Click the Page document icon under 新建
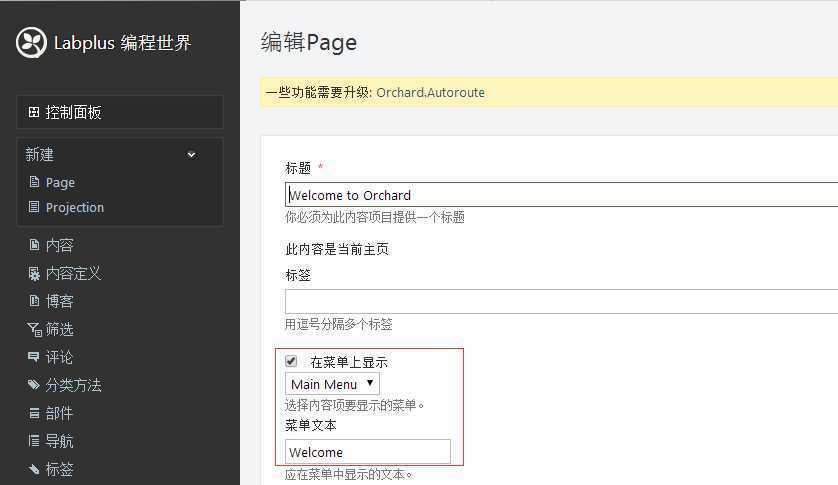The width and height of the screenshot is (838, 485). pyautogui.click(x=34, y=182)
